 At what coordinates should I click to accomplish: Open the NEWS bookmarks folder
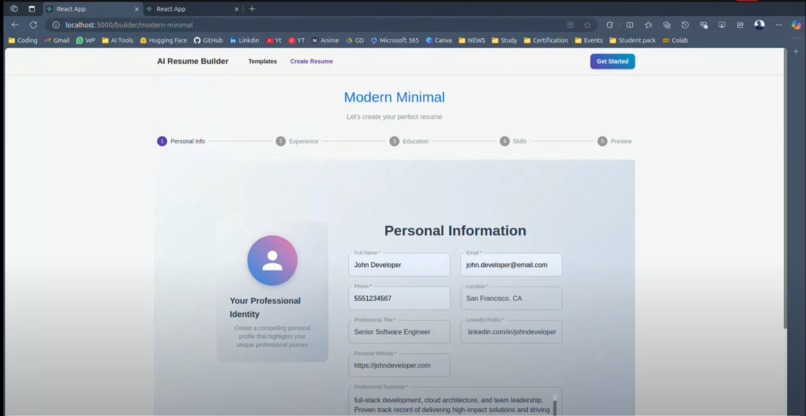(471, 40)
